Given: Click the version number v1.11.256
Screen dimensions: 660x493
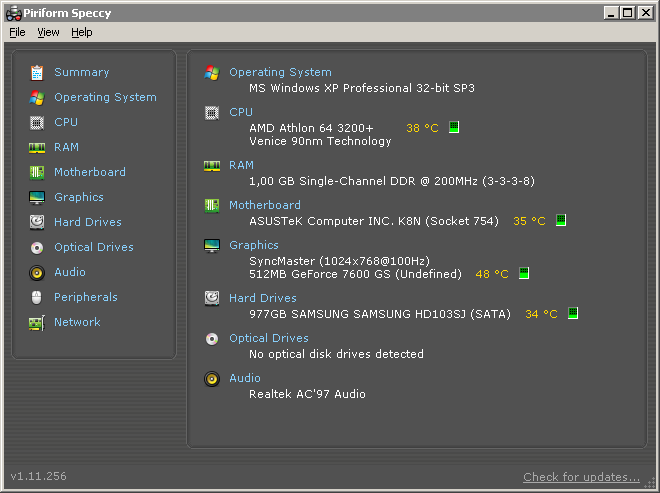Looking at the screenshot, I should click(38, 476).
